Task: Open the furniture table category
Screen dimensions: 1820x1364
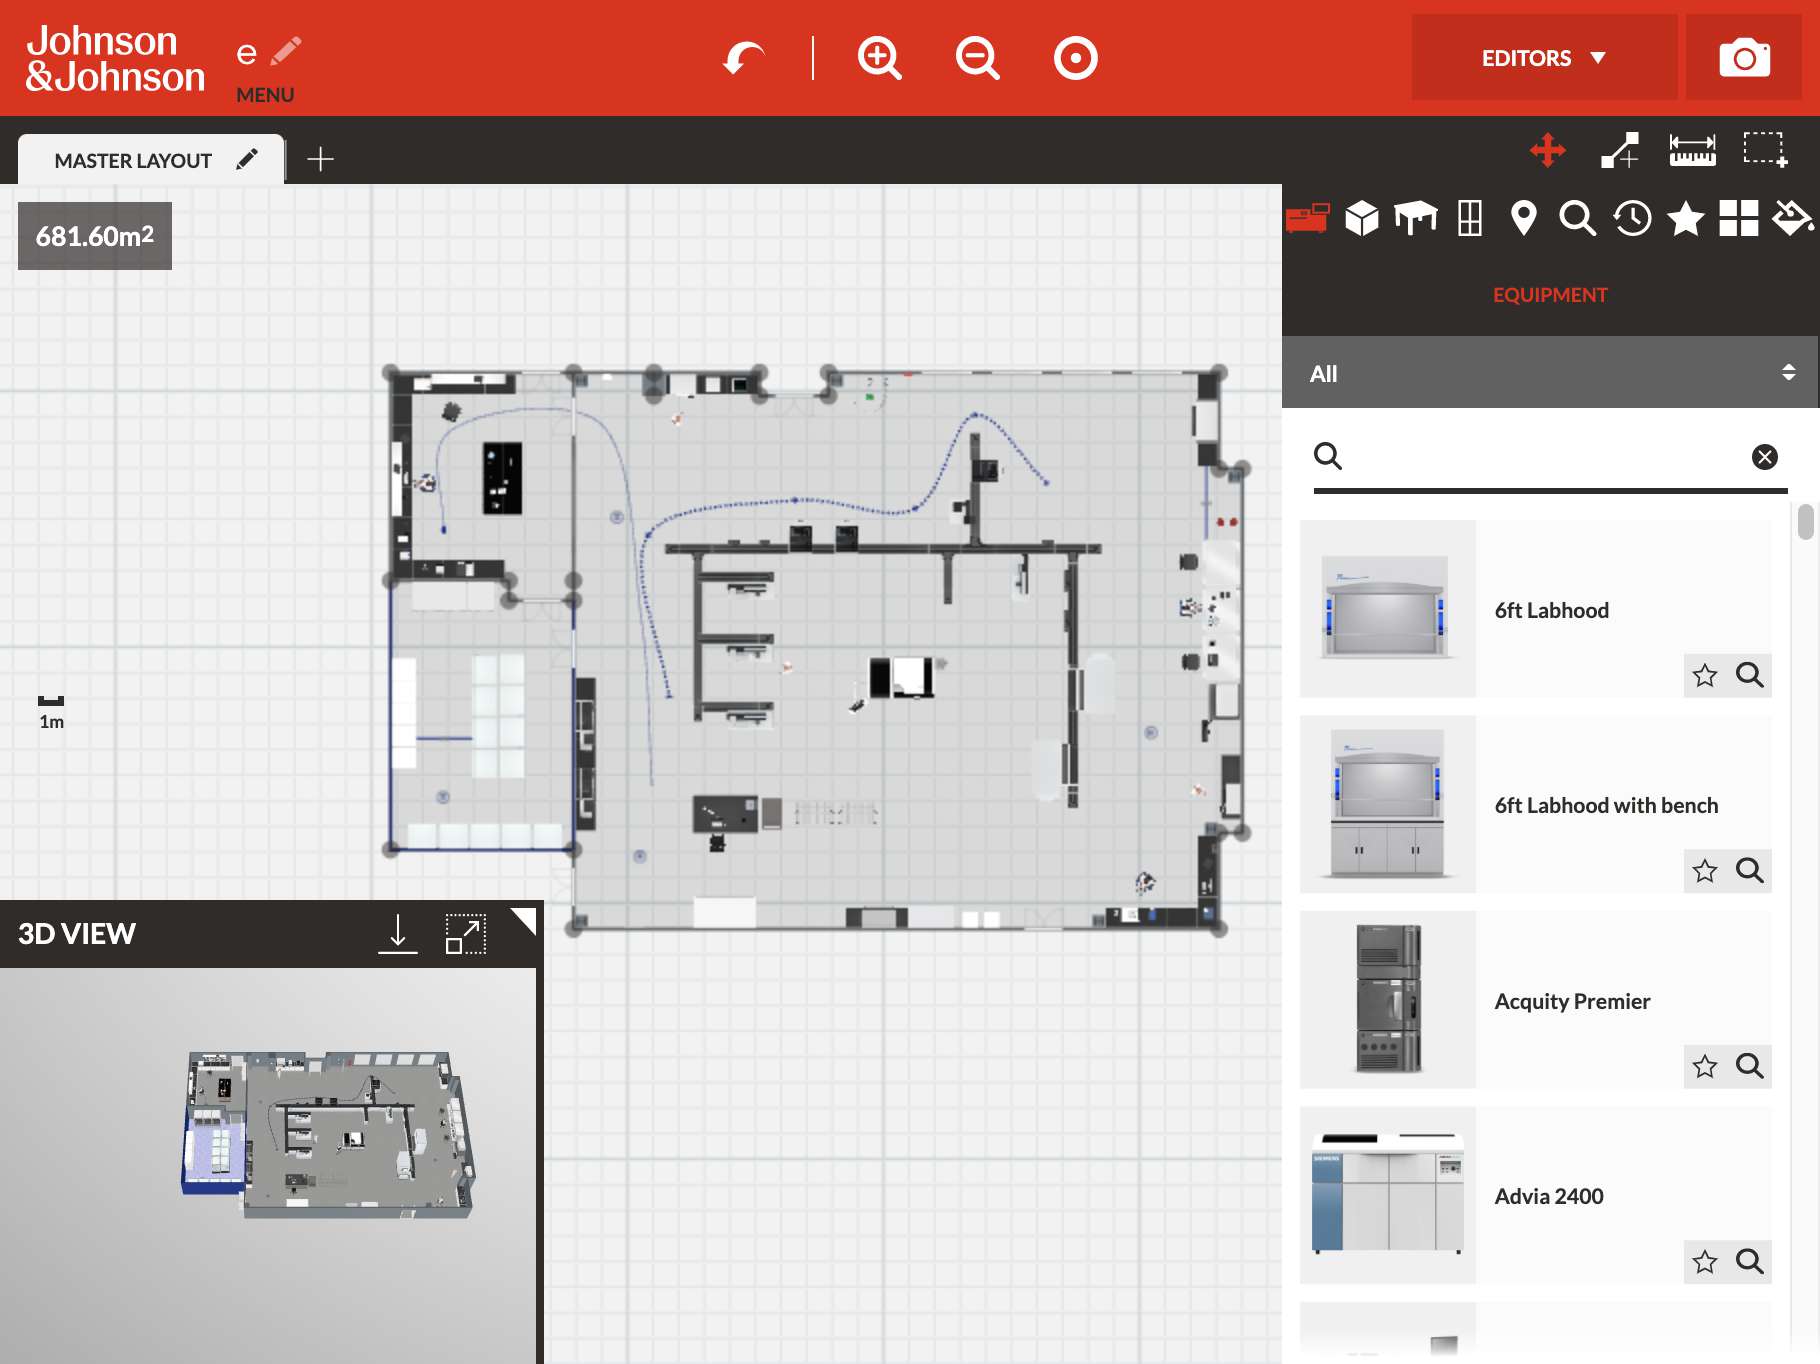Action: 1416,217
